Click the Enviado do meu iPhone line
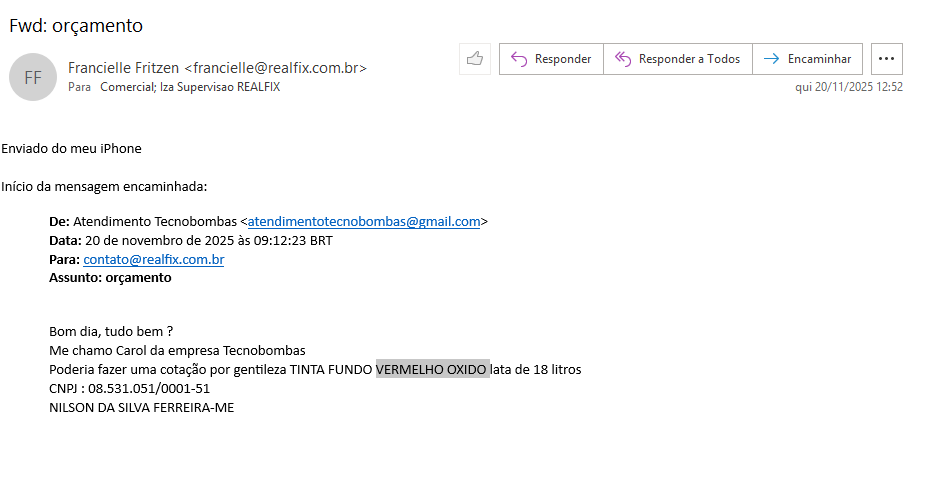The height and width of the screenshot is (502, 926). pos(71,149)
